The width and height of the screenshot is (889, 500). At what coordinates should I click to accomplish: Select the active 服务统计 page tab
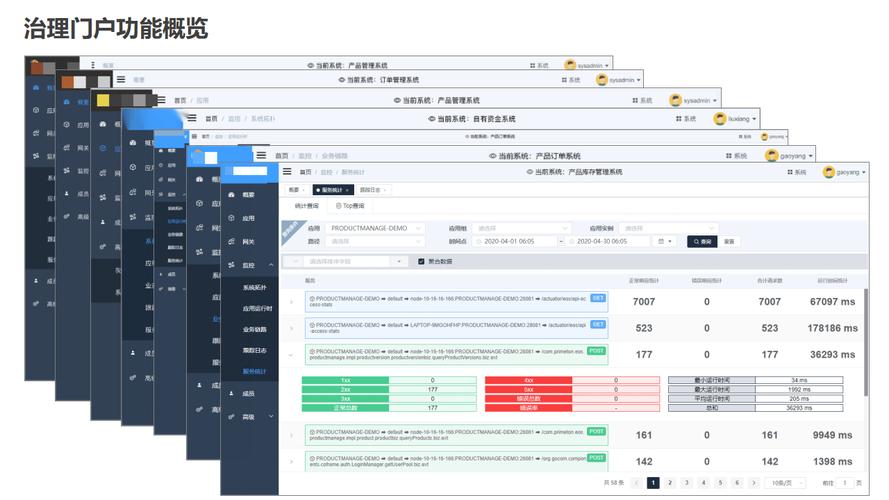(x=333, y=190)
